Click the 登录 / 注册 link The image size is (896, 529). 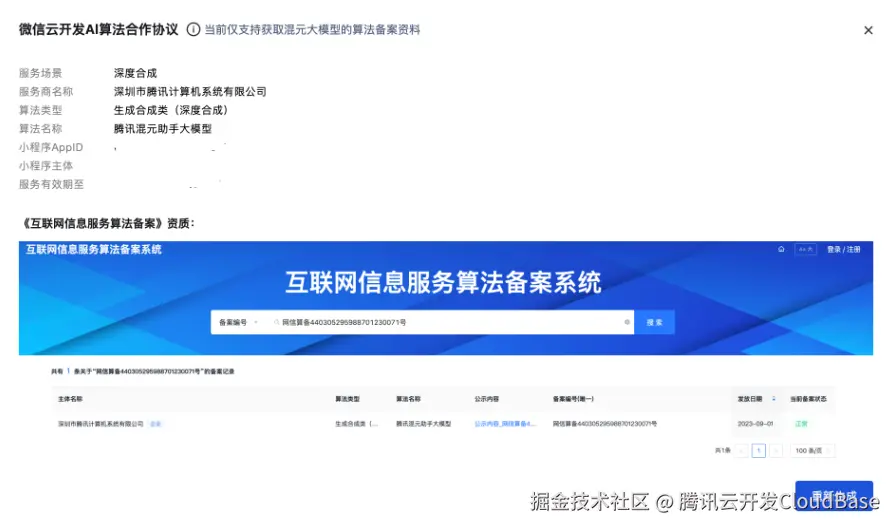(843, 249)
